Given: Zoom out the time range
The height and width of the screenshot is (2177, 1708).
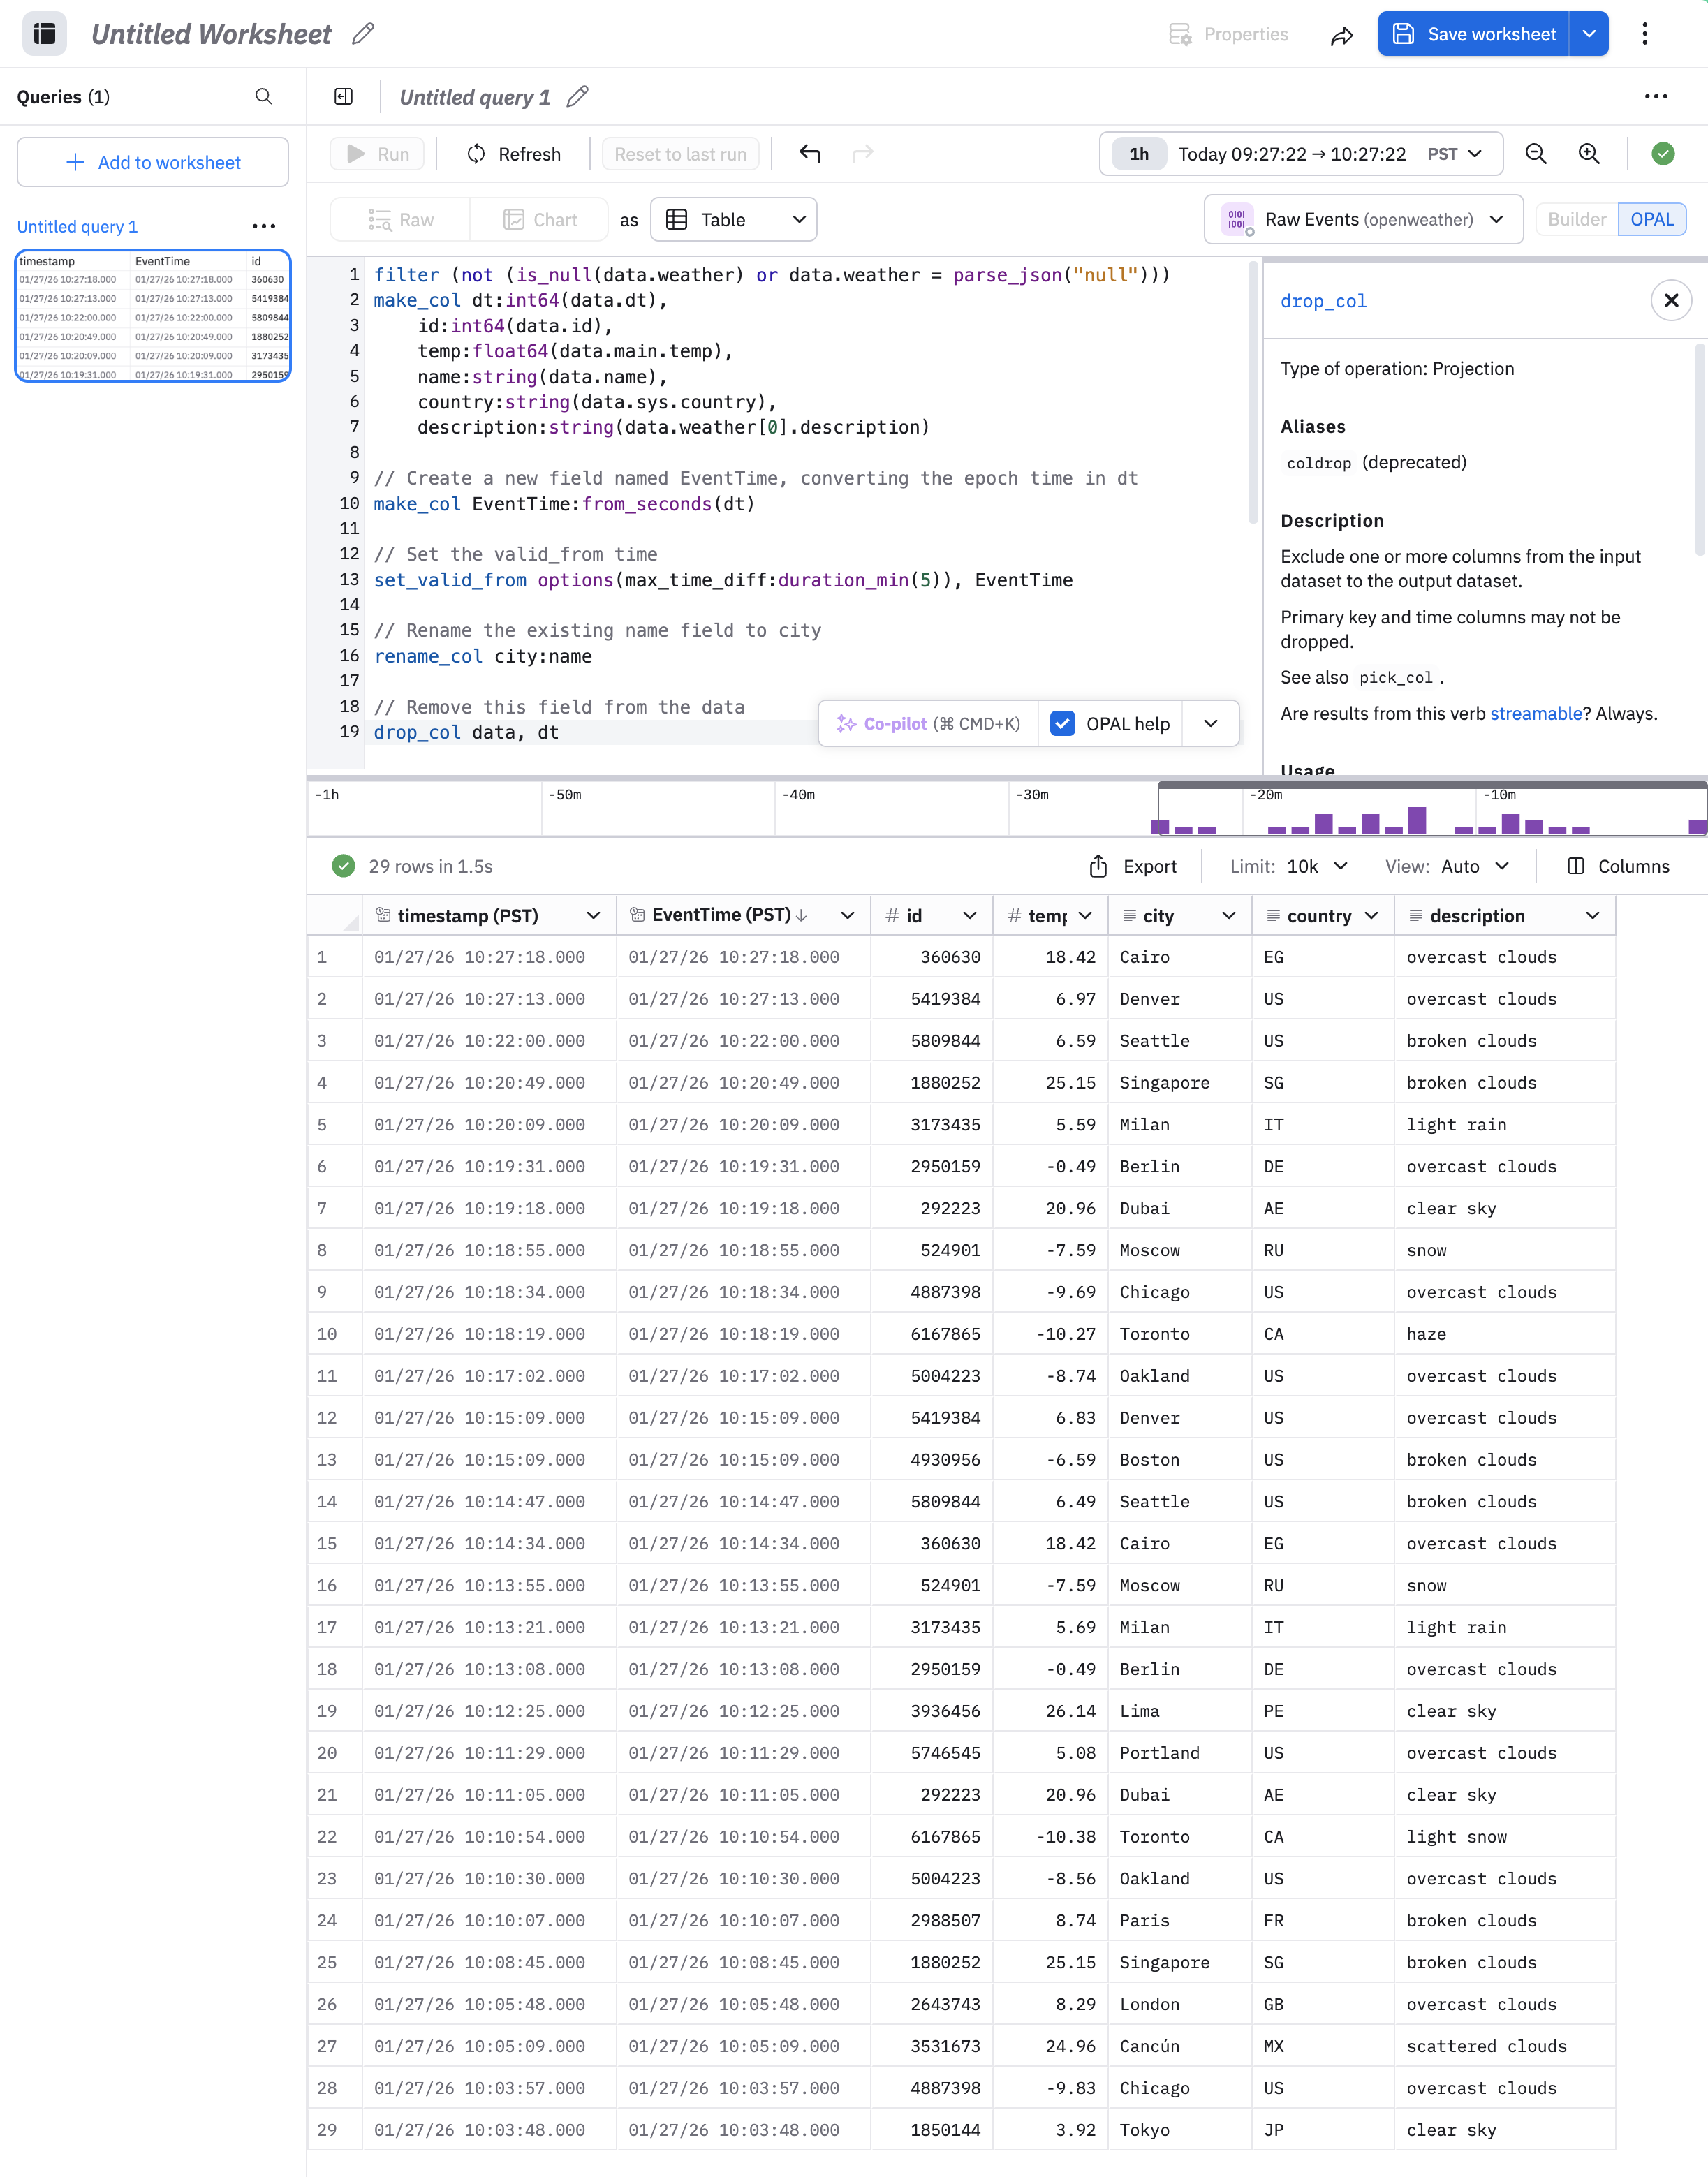Looking at the screenshot, I should click(x=1535, y=154).
